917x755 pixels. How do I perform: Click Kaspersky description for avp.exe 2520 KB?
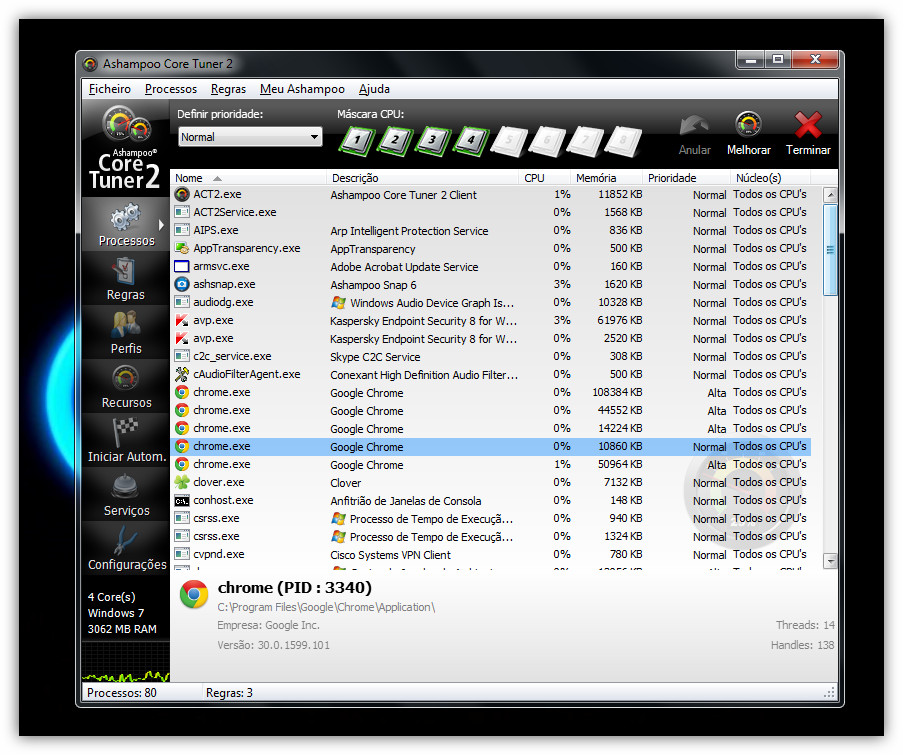coord(423,339)
